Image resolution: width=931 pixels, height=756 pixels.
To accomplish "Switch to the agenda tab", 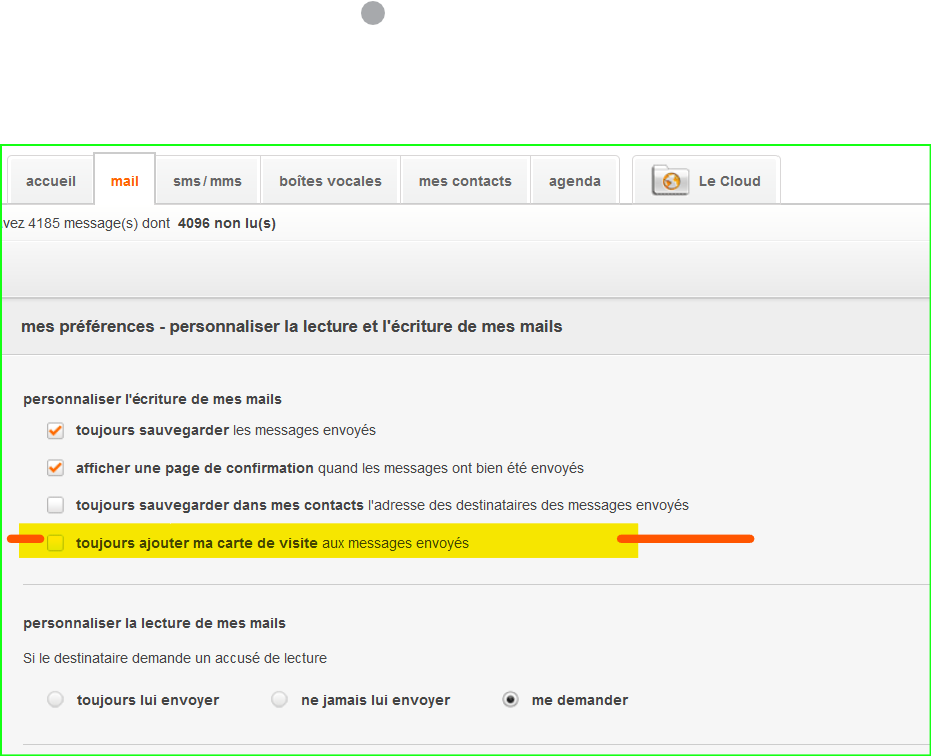I will click(575, 181).
